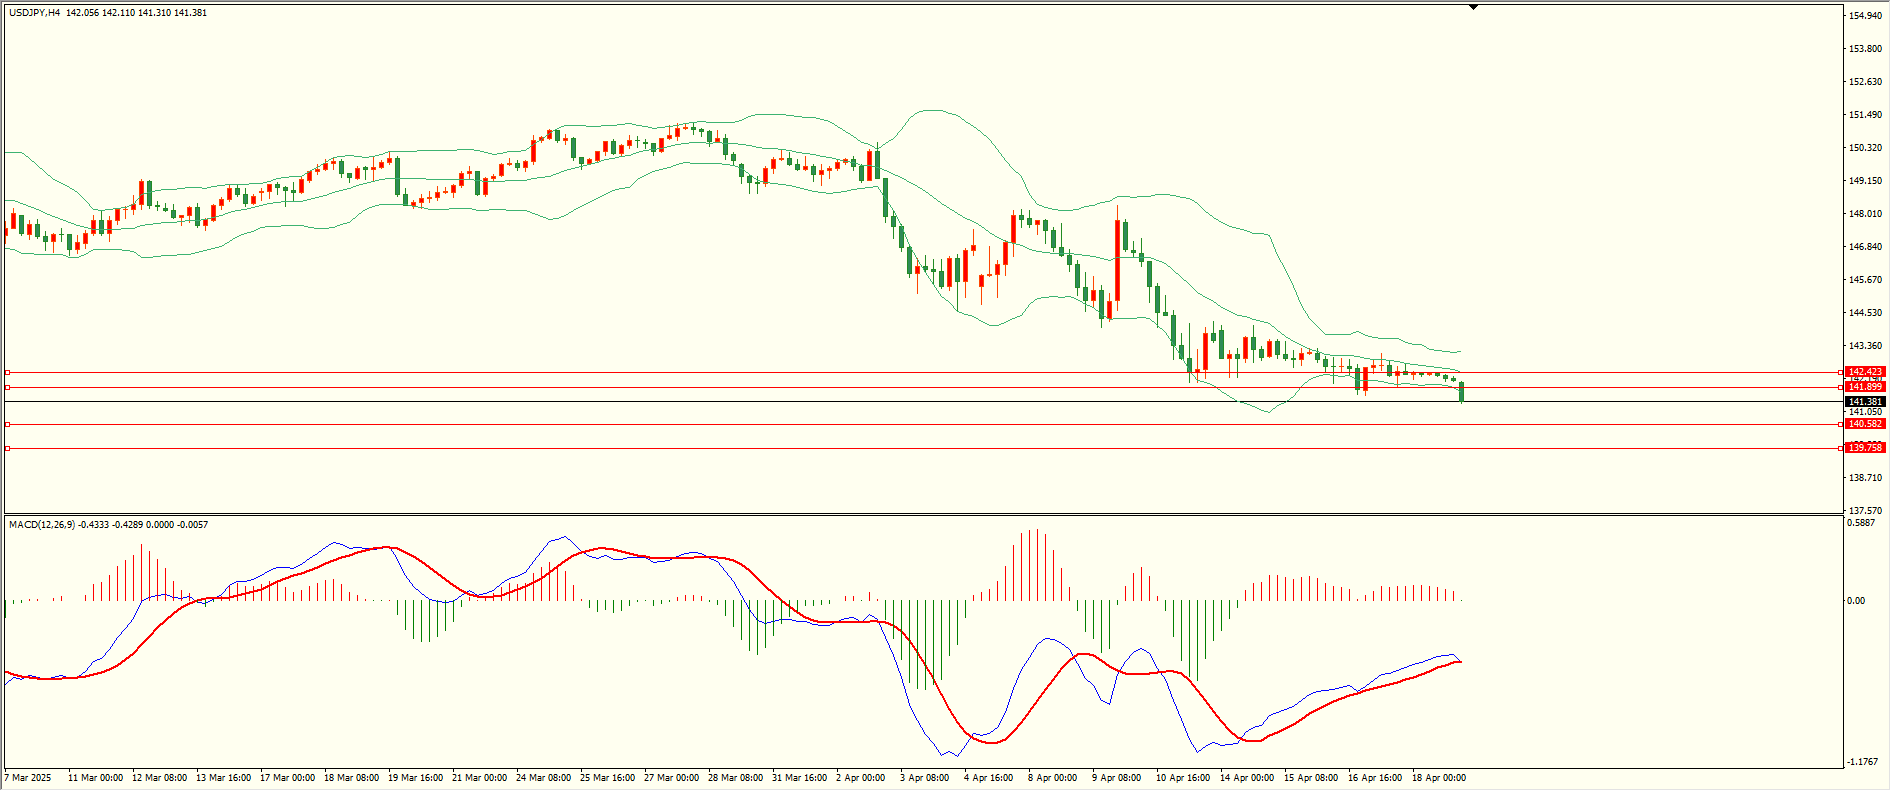Viewport: 1891px width, 791px height.
Task: Click the 154.940 price scale value
Action: point(1865,16)
